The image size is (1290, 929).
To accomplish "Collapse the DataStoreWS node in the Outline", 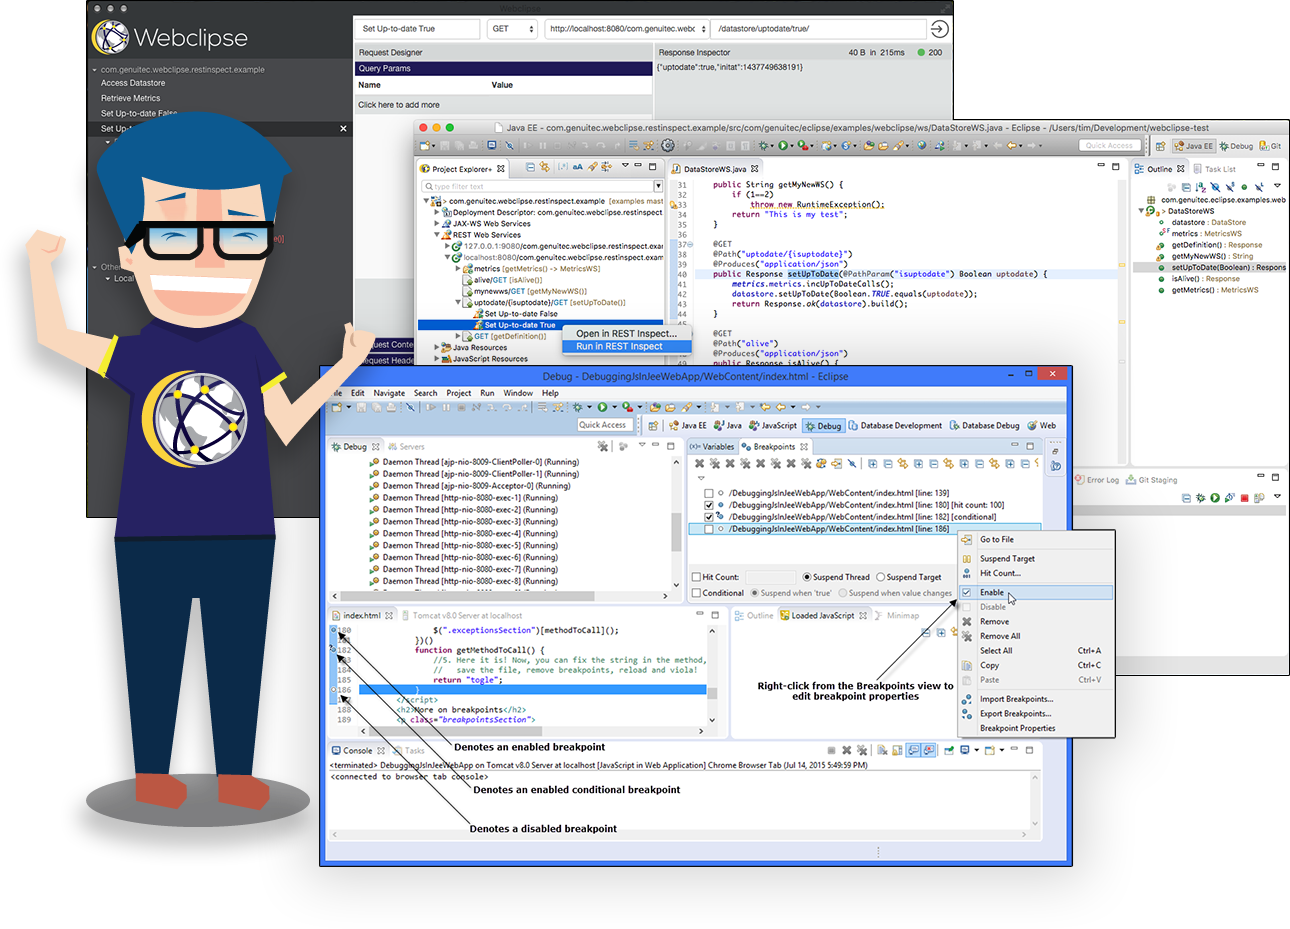I will (1142, 211).
